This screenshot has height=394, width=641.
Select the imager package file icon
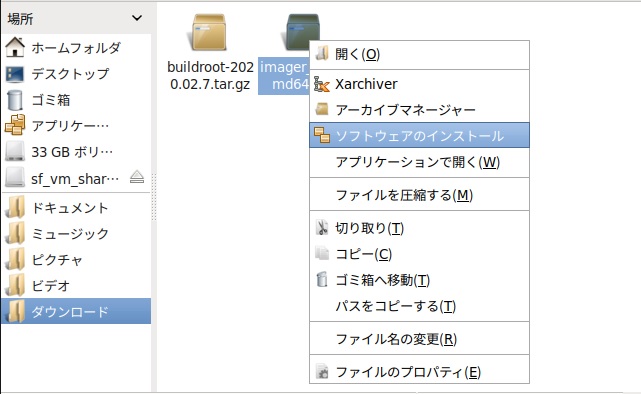pyautogui.click(x=302, y=31)
